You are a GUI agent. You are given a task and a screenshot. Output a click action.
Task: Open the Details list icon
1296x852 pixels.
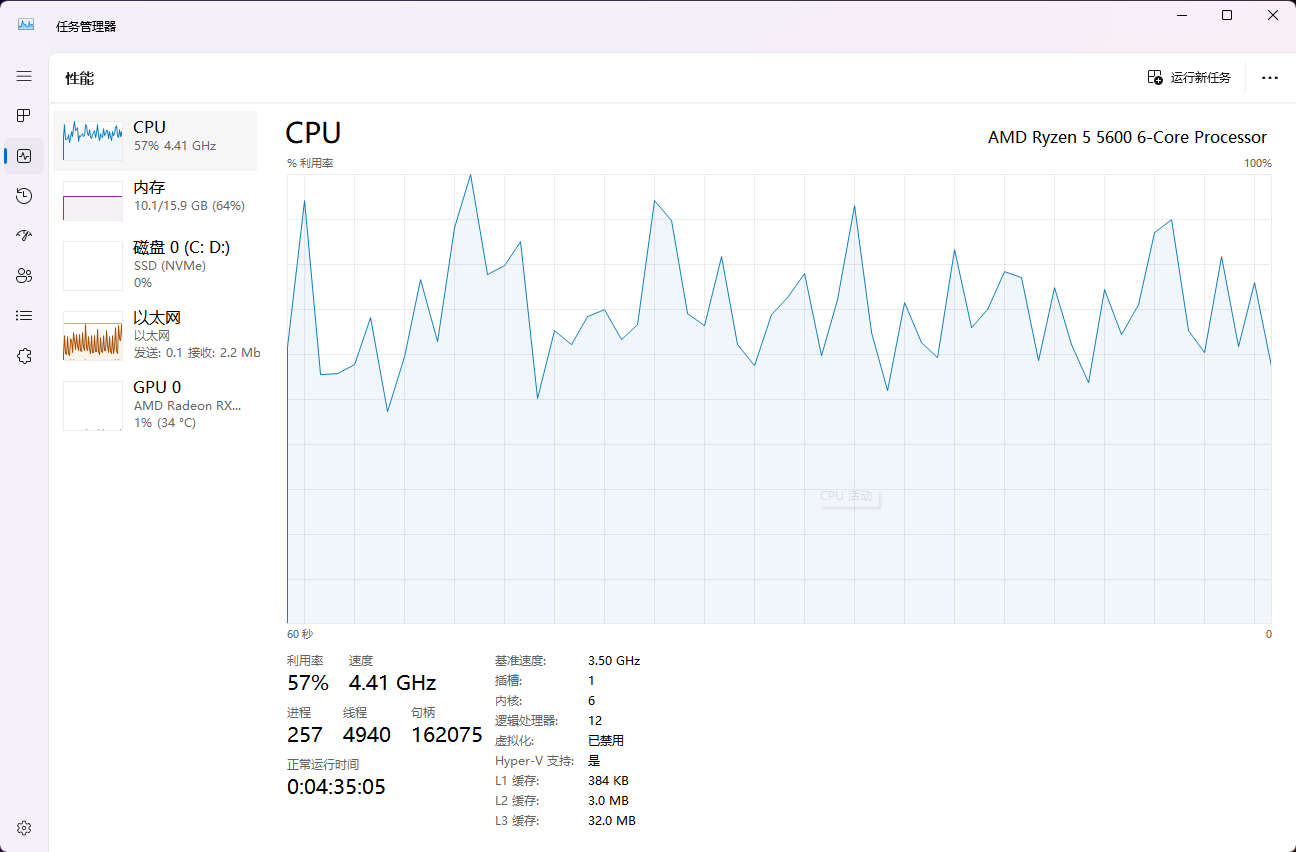coord(24,316)
